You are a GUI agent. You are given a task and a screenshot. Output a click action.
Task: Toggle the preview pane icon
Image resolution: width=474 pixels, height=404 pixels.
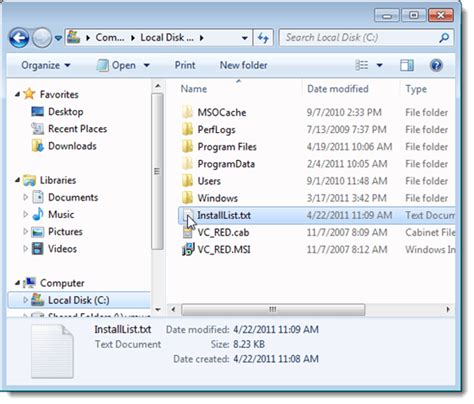[407, 65]
